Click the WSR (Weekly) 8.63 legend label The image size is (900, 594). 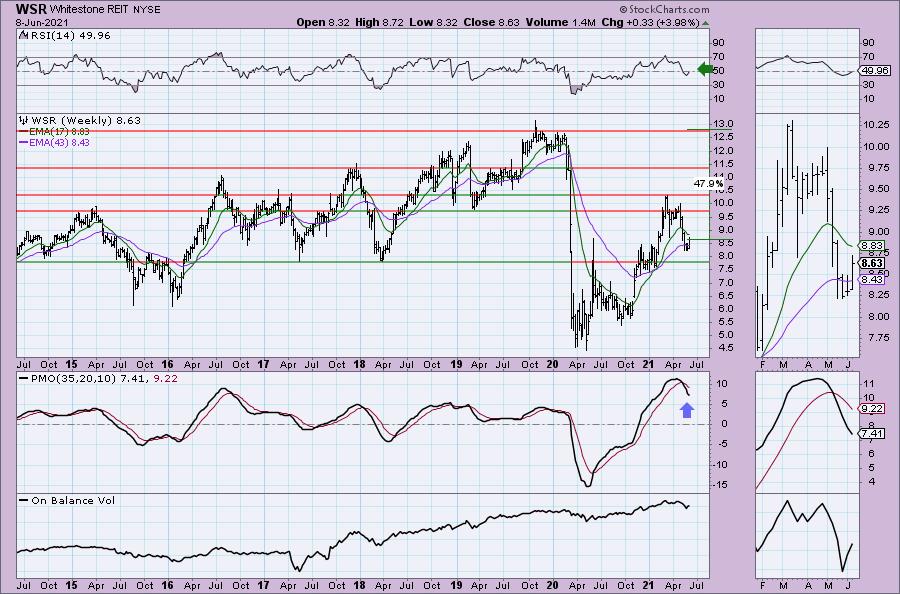click(86, 121)
